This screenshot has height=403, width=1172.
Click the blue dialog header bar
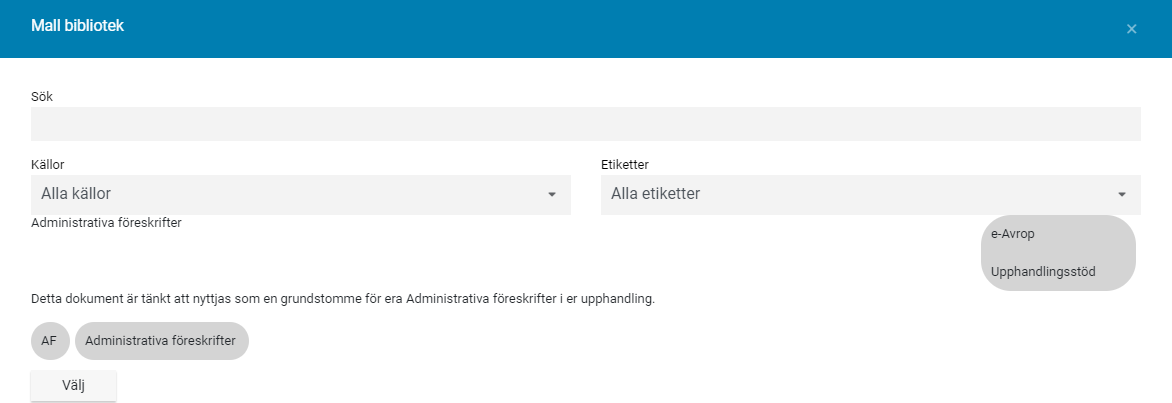click(x=600, y=28)
